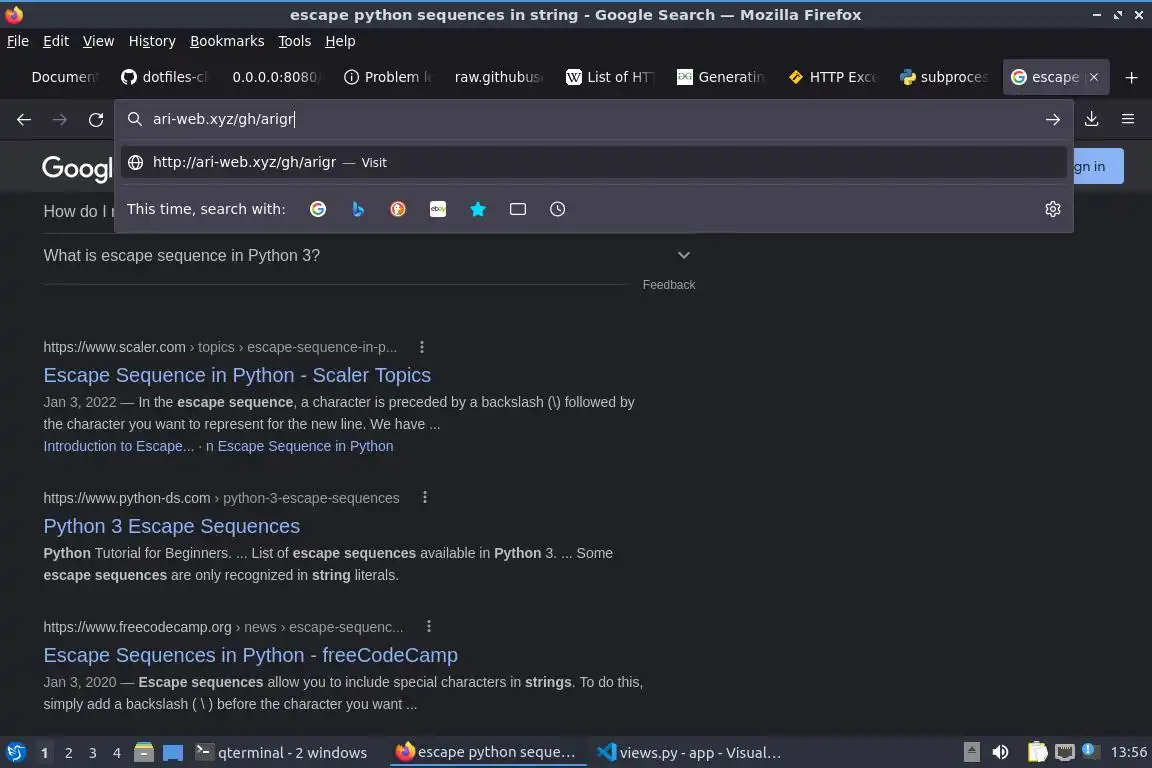
Task: Click the network tray icon
Action: tap(1064, 752)
